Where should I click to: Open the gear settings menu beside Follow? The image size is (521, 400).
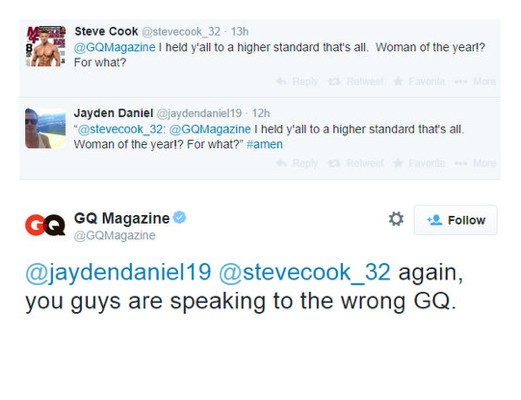click(x=396, y=219)
